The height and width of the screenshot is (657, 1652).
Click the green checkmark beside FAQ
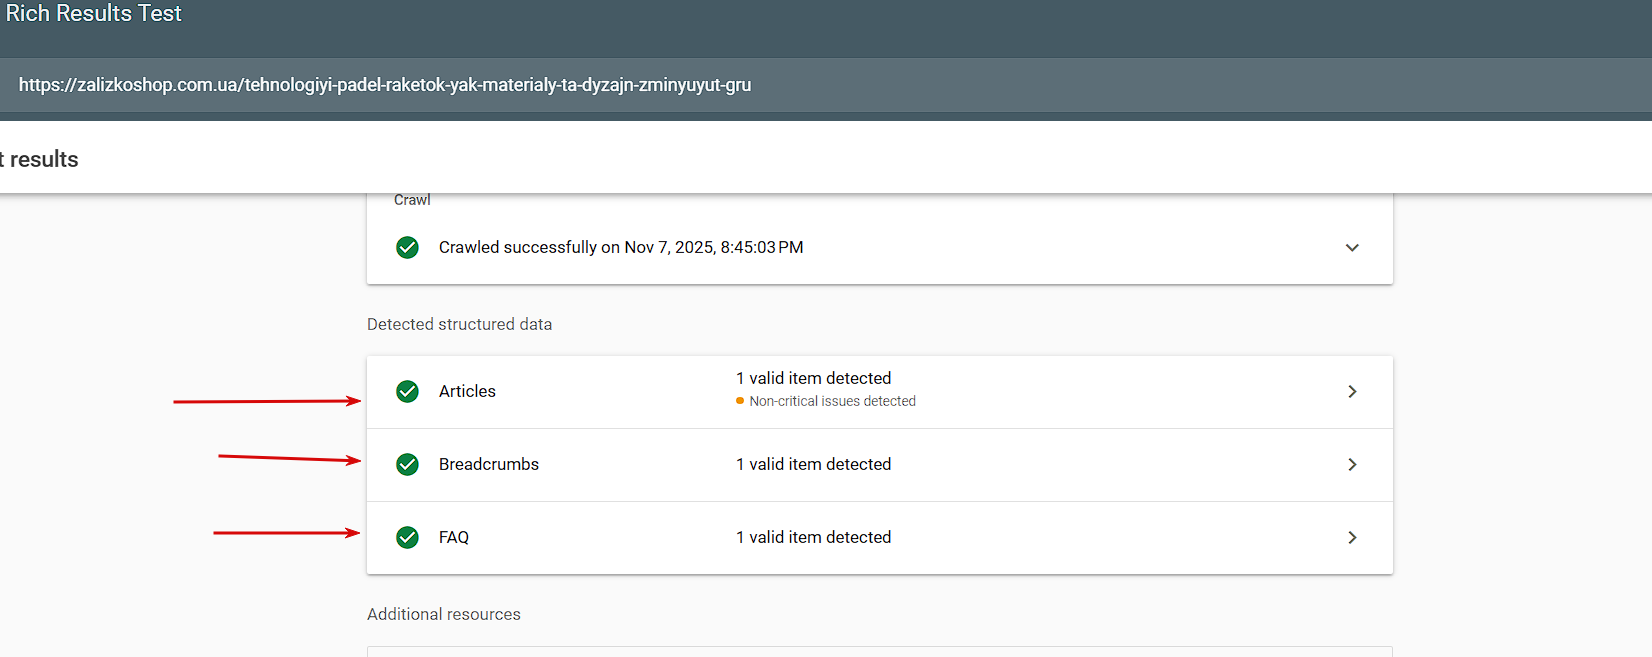click(x=407, y=537)
